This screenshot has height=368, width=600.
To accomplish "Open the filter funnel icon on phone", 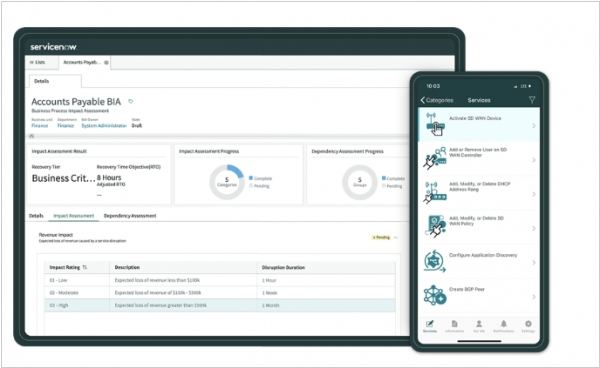I will tap(532, 100).
